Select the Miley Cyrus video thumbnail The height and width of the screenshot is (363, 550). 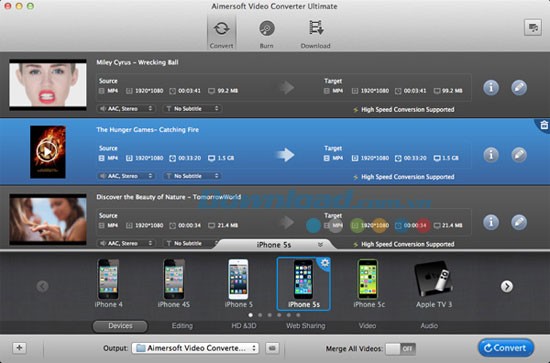point(48,85)
